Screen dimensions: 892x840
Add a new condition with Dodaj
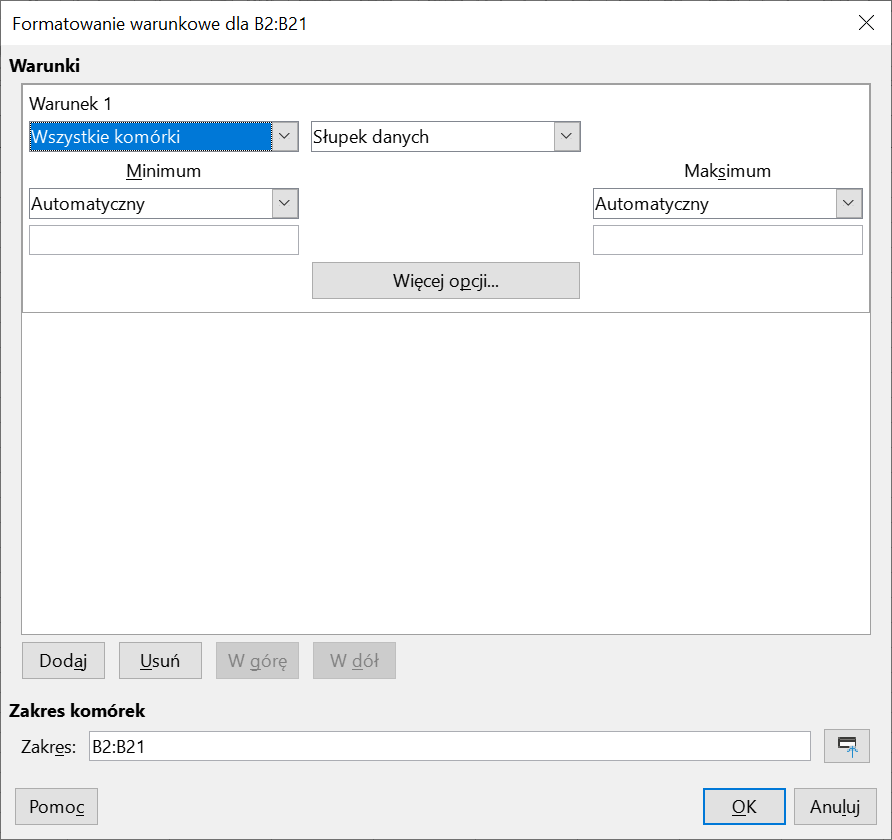(x=64, y=660)
